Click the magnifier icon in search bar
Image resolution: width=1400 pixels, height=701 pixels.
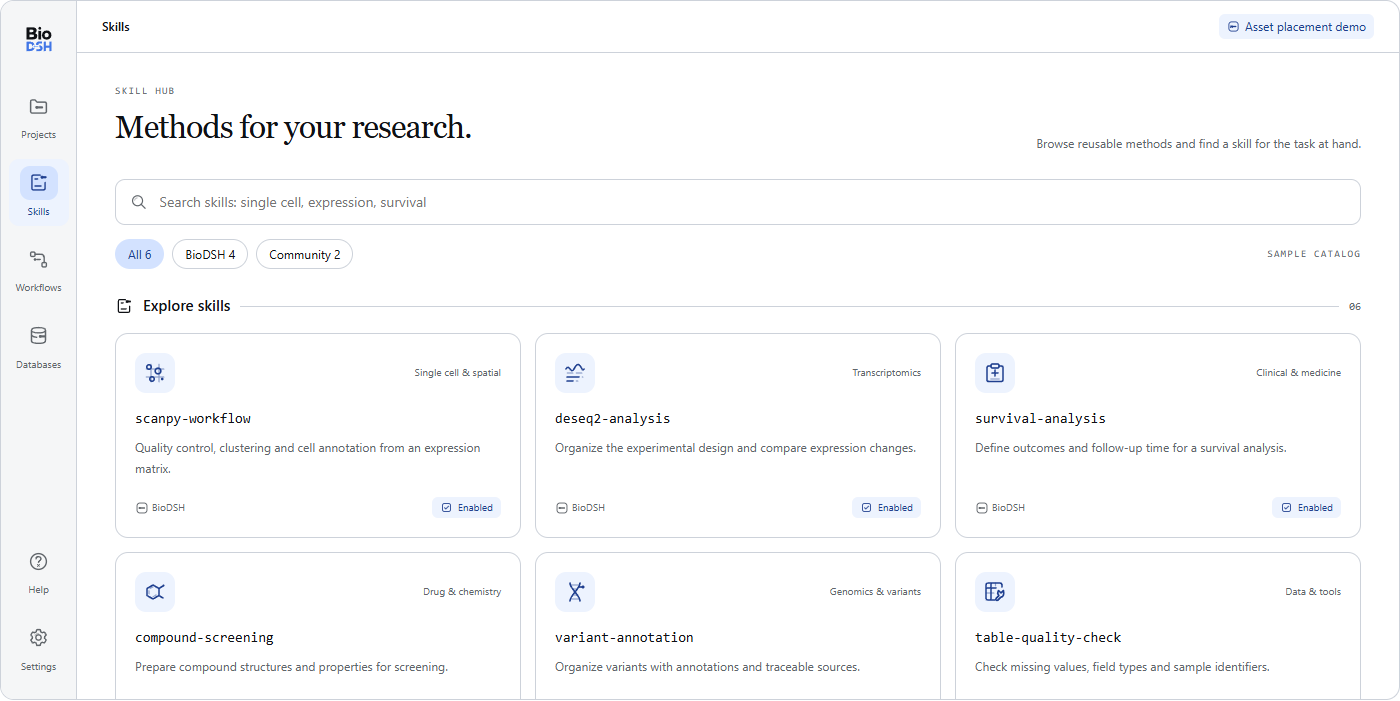click(x=139, y=202)
